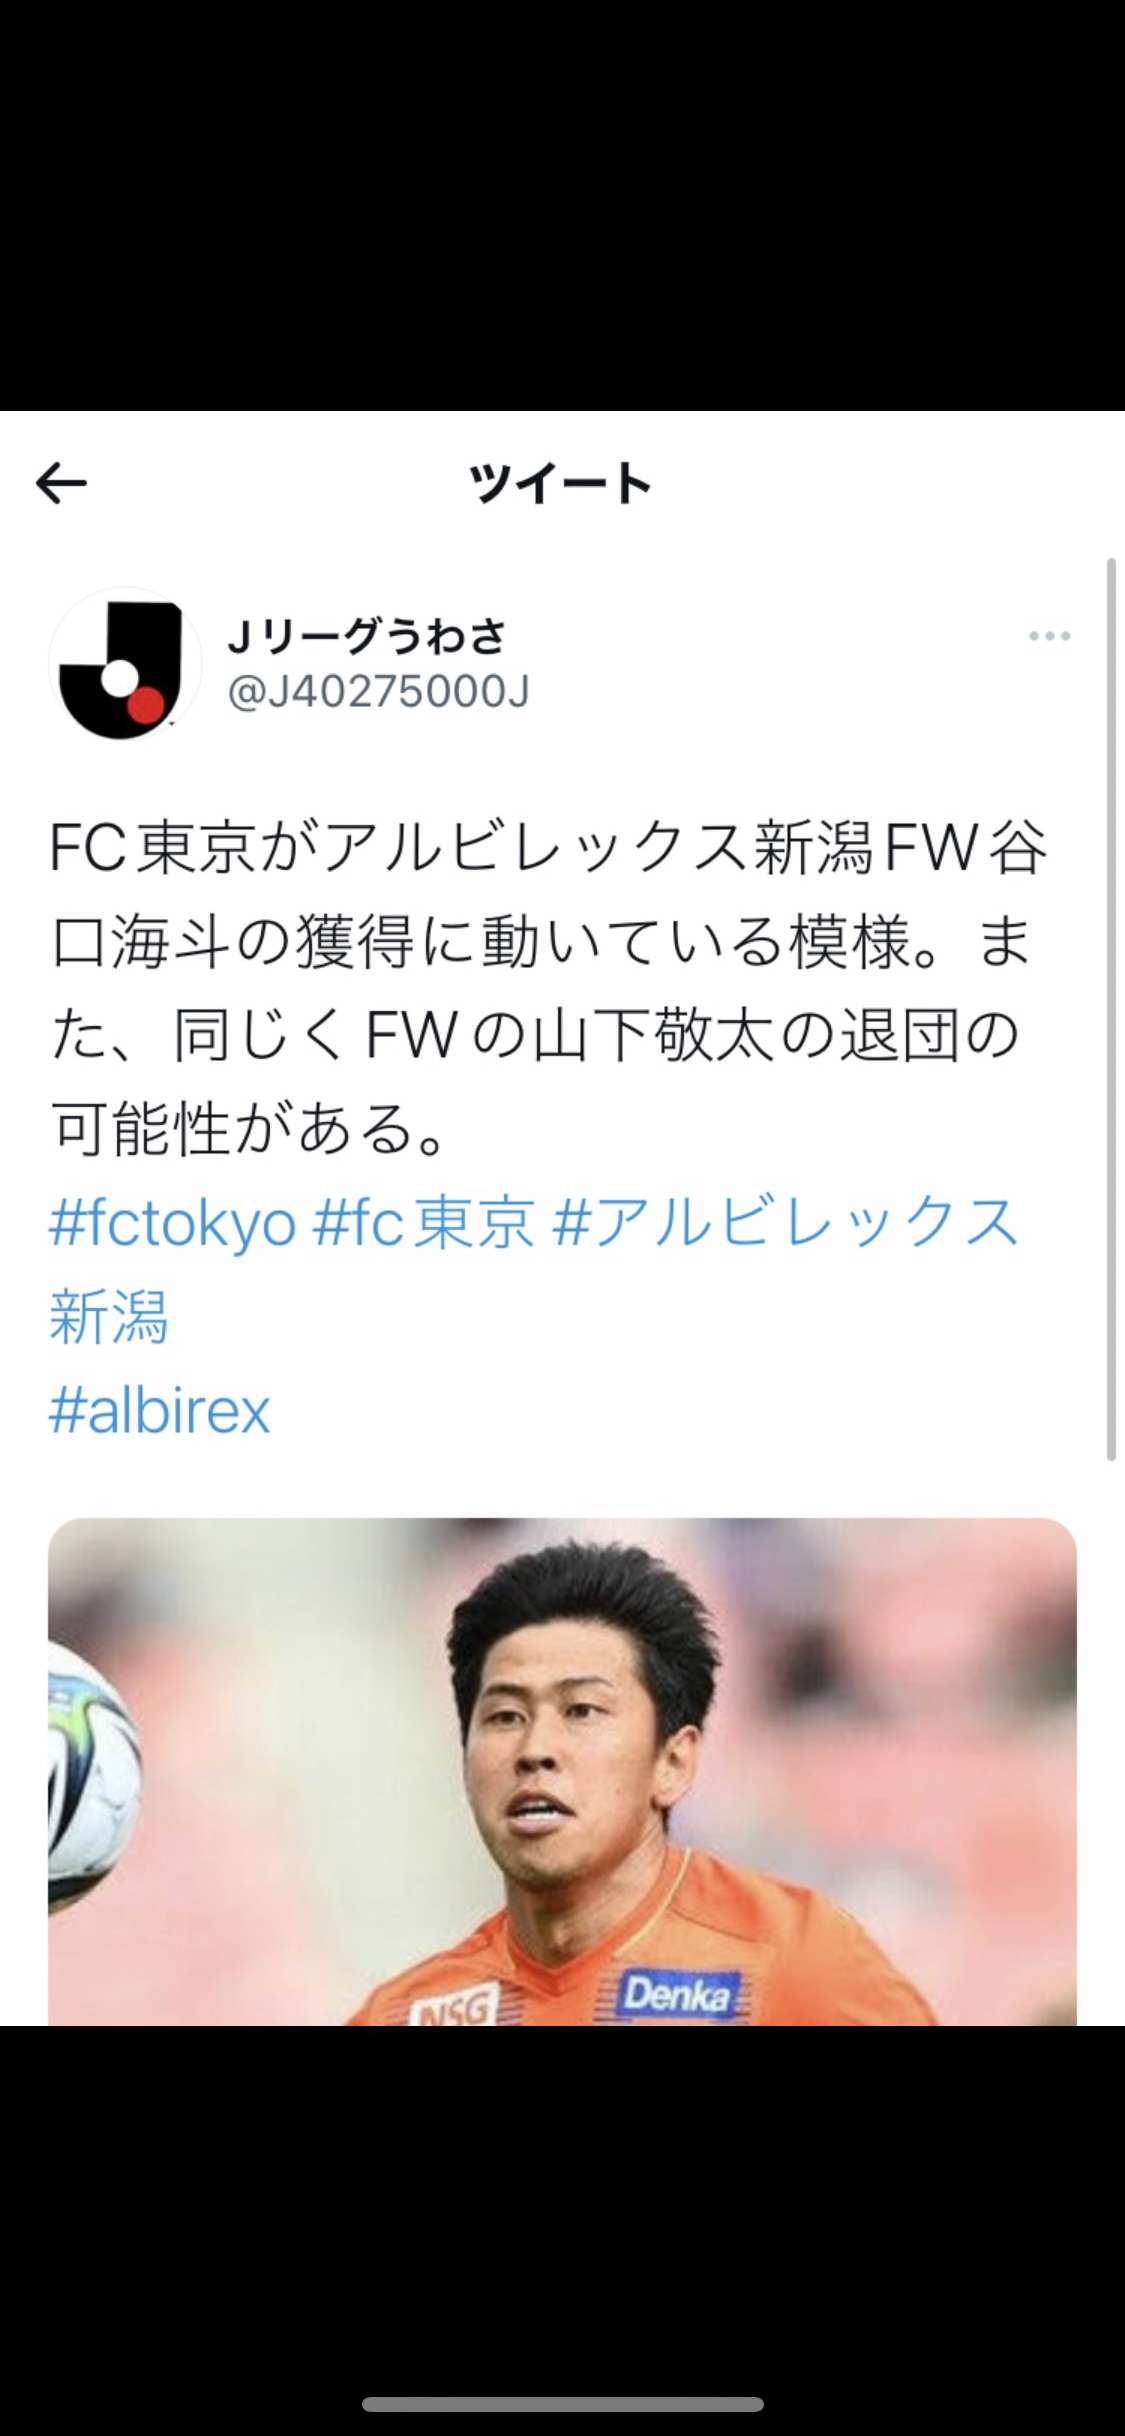This screenshot has width=1125, height=2436.
Task: Tap the soccer ball in the photo
Action: [92, 1776]
